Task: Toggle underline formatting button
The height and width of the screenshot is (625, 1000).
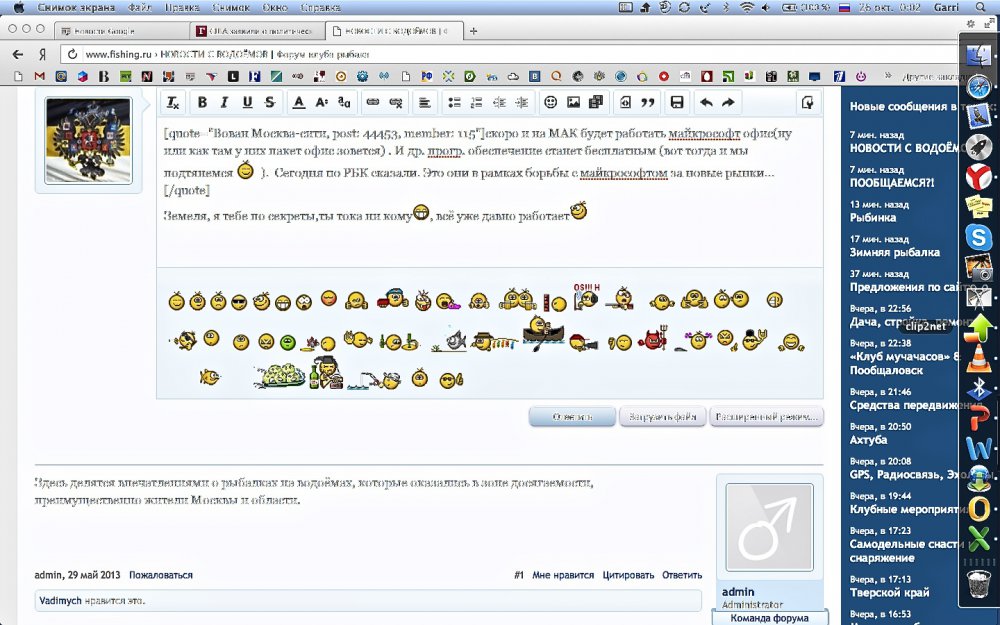Action: click(x=247, y=102)
